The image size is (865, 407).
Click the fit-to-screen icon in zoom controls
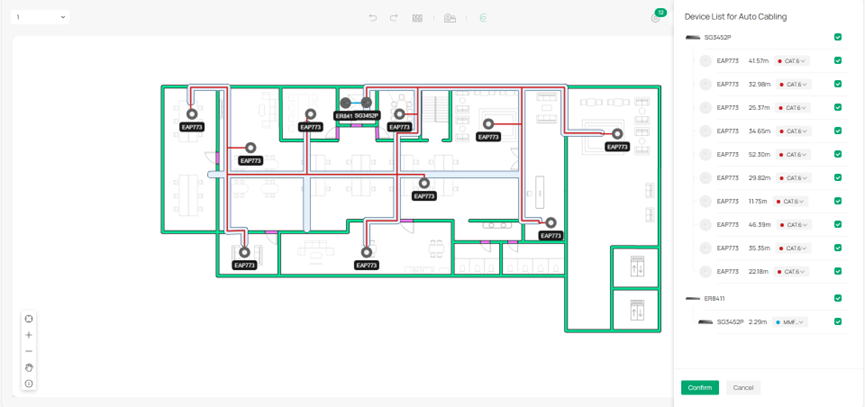pyautogui.click(x=29, y=319)
